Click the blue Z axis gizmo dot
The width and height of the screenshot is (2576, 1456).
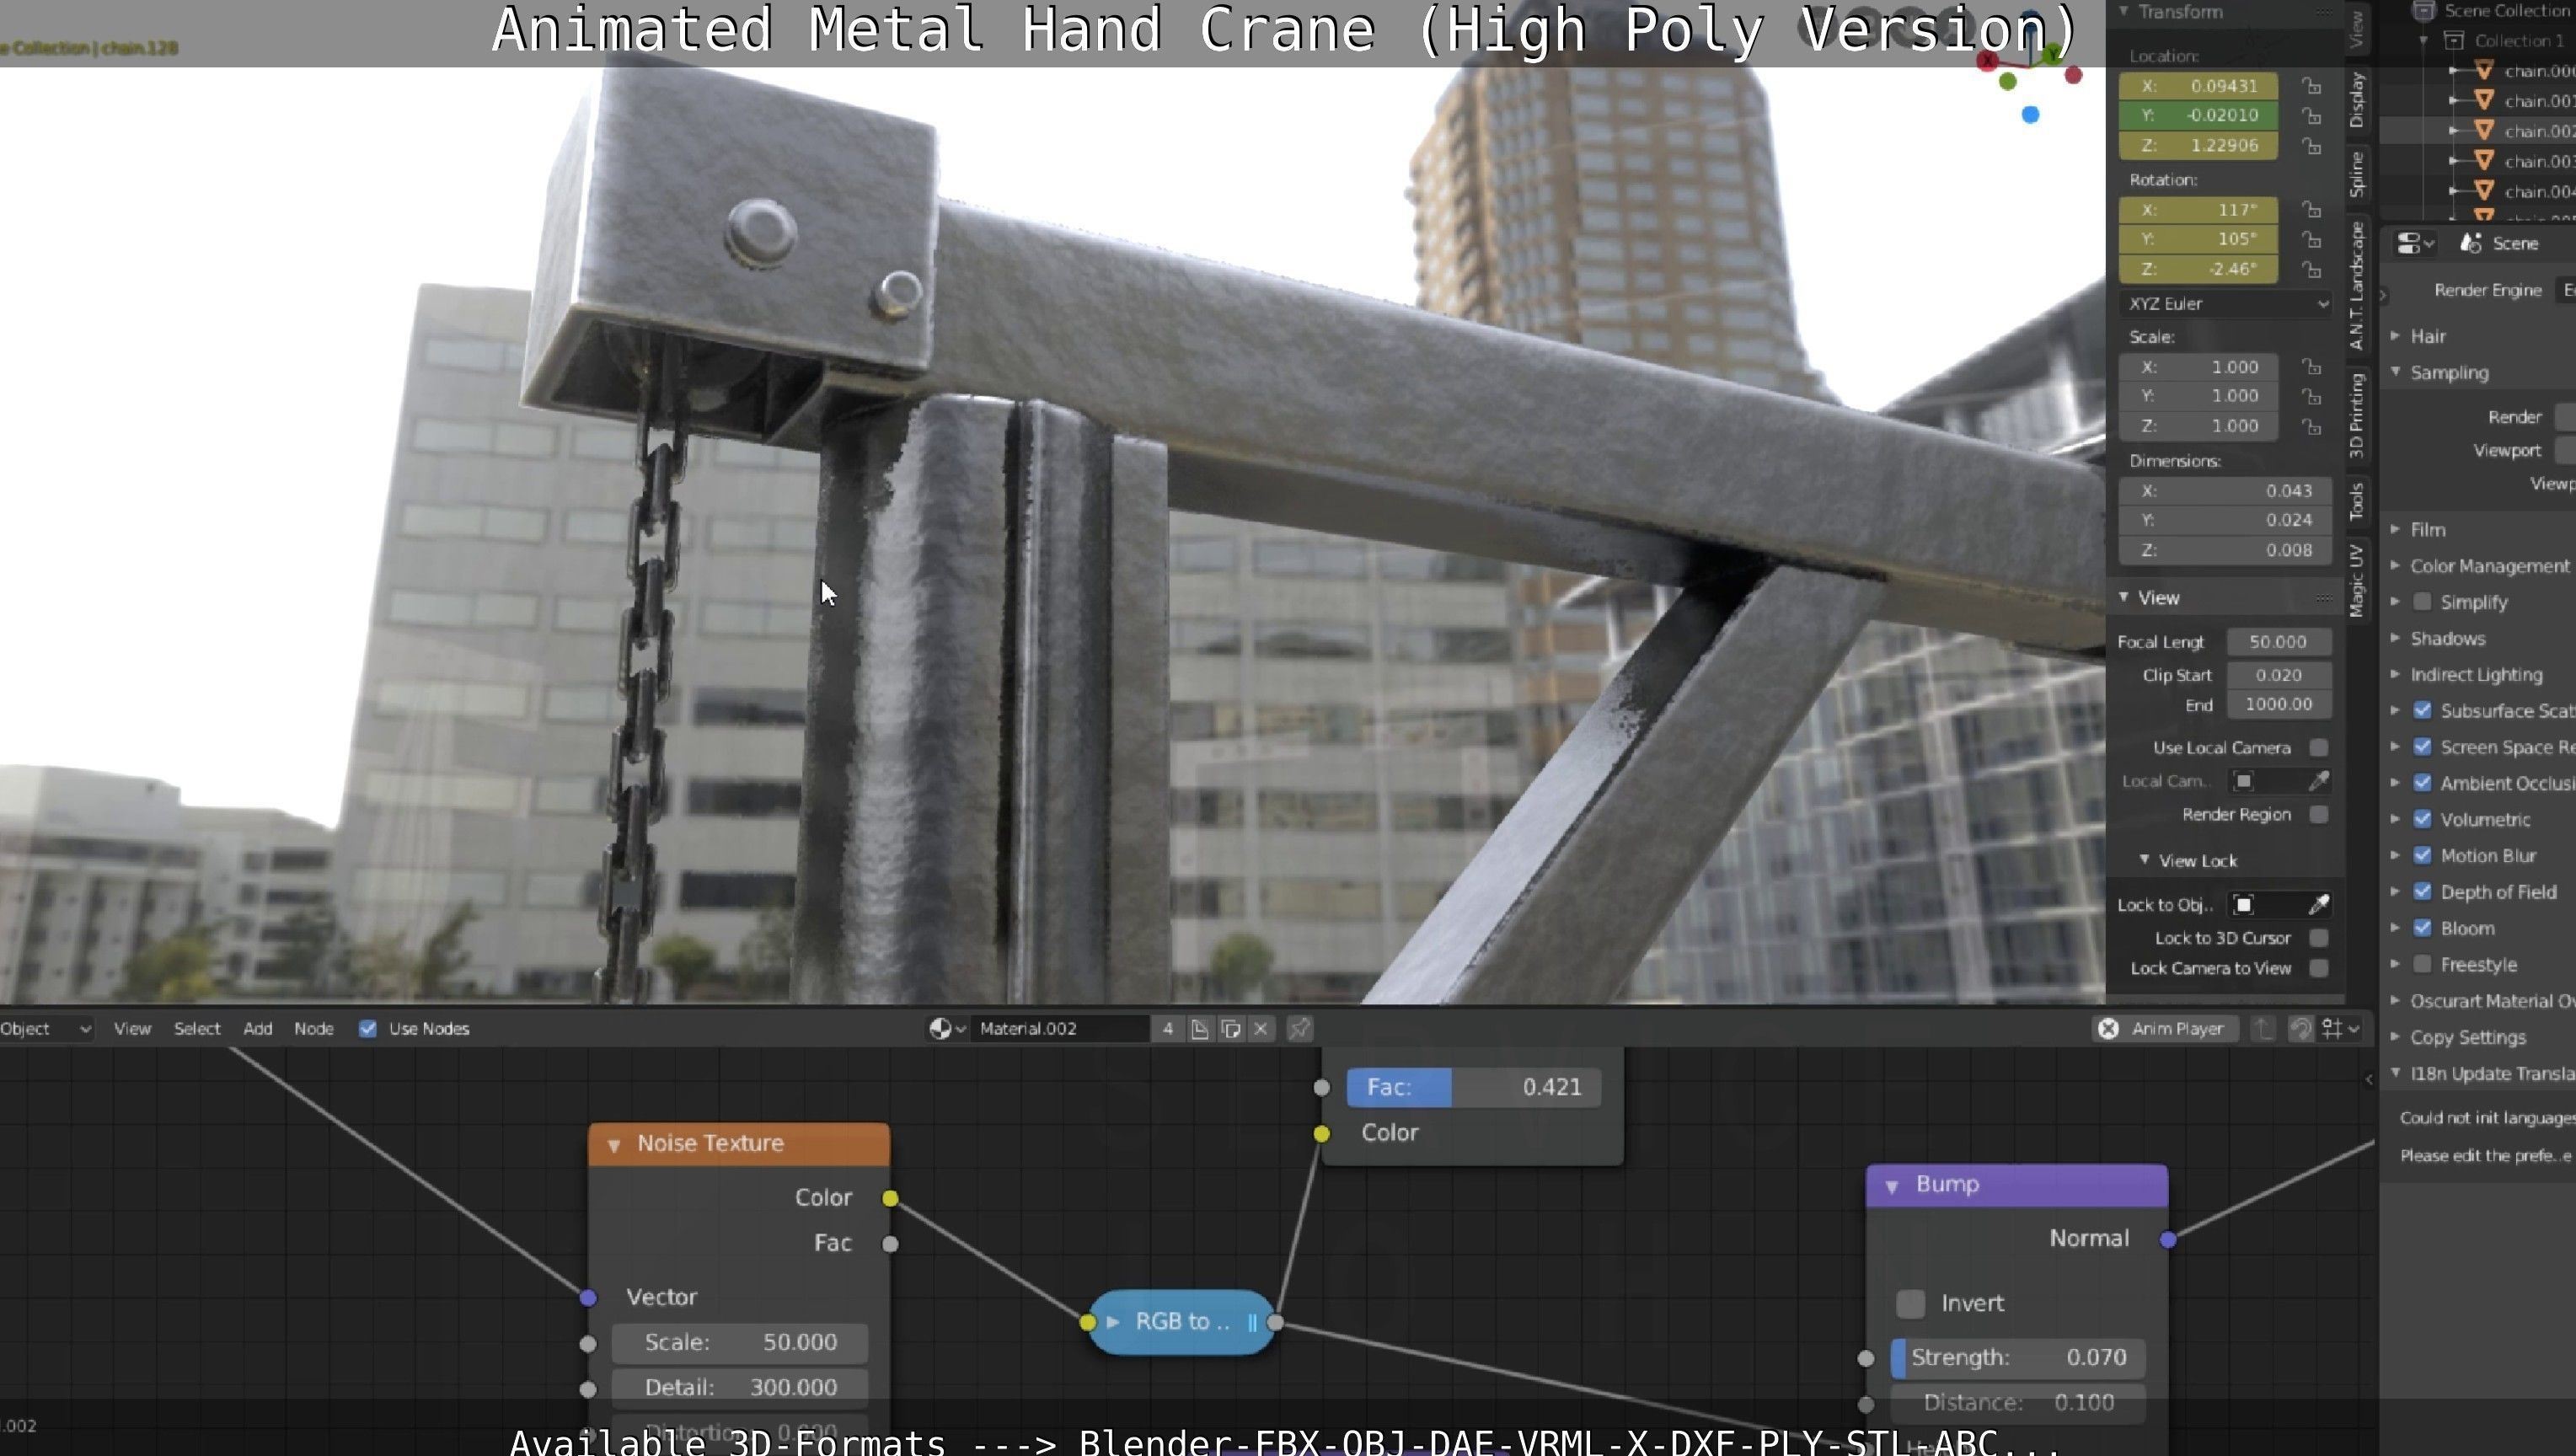point(2030,115)
